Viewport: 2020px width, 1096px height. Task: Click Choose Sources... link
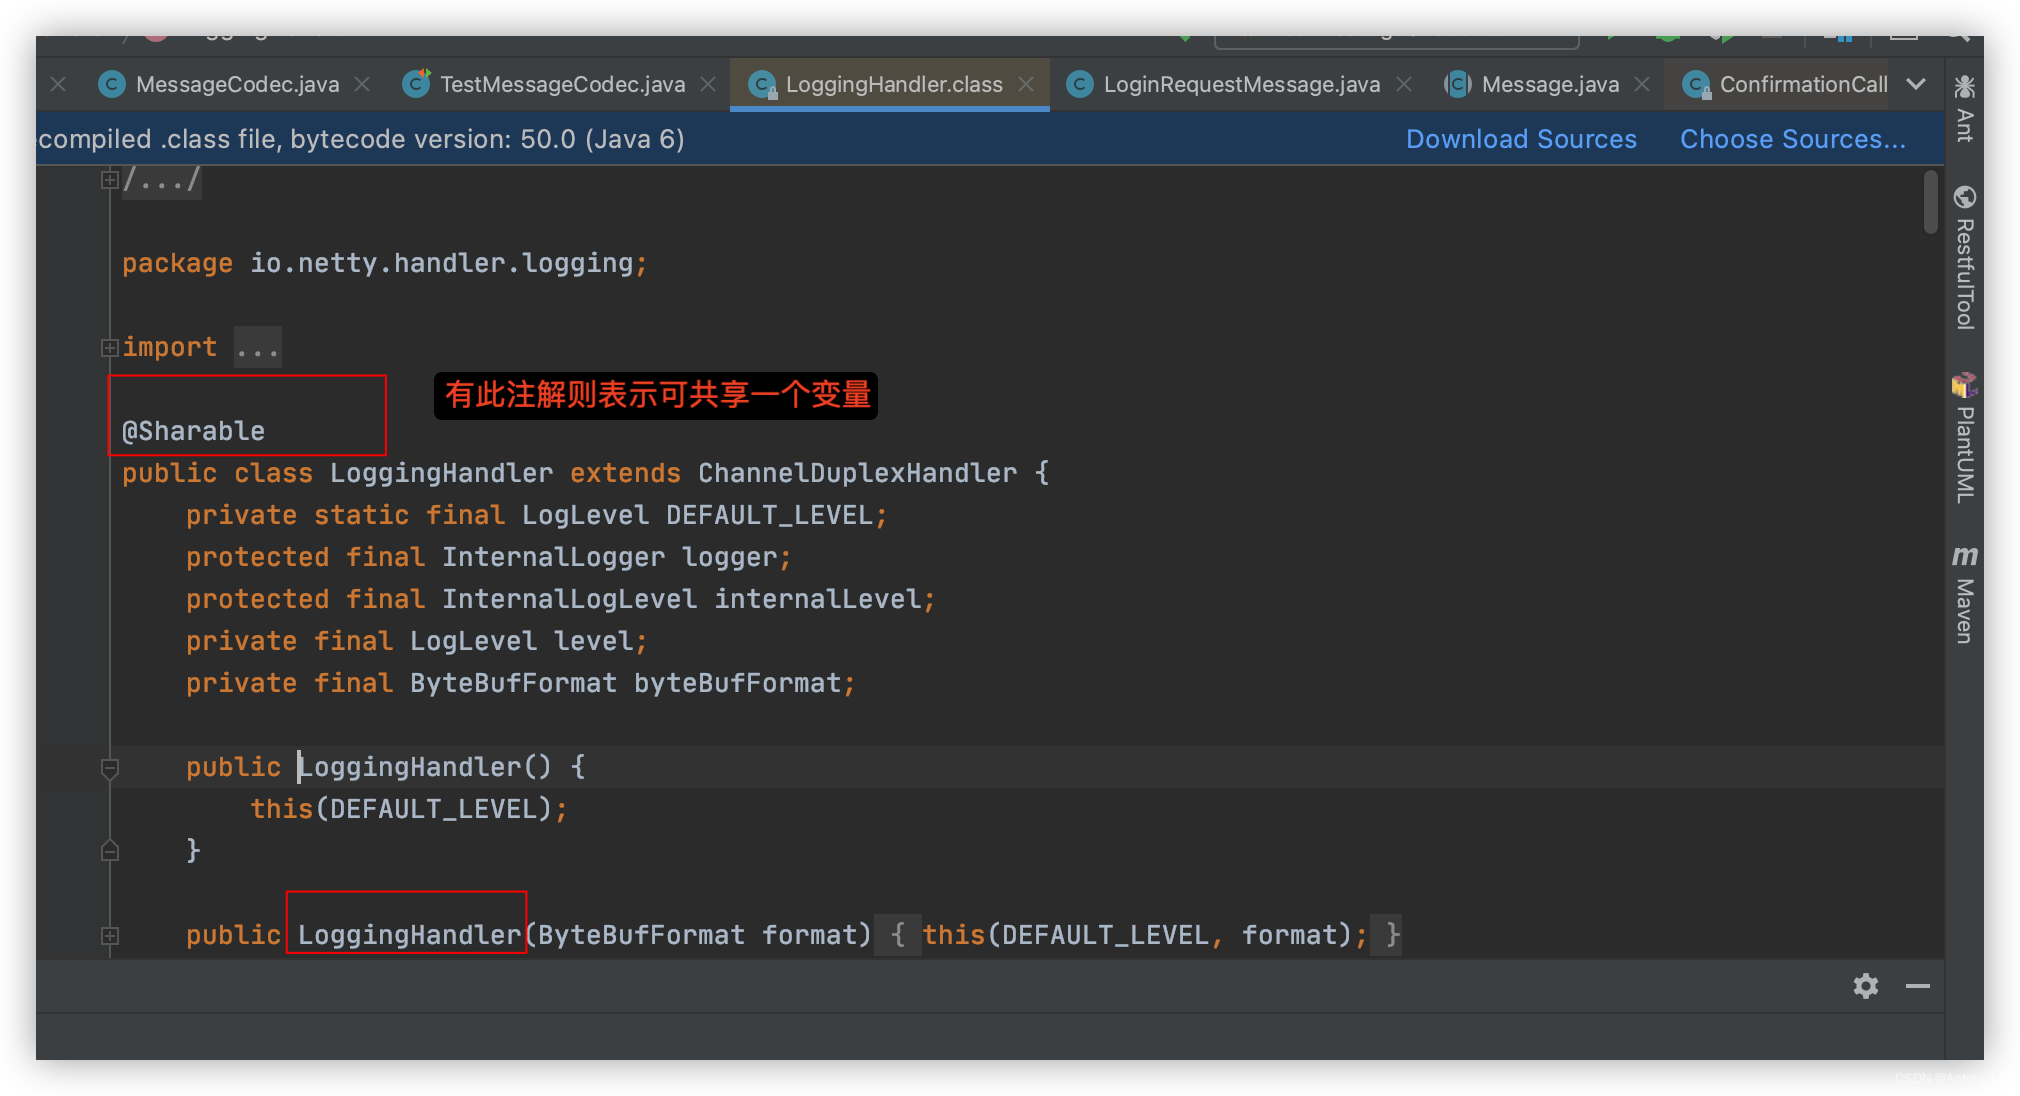[1793, 139]
